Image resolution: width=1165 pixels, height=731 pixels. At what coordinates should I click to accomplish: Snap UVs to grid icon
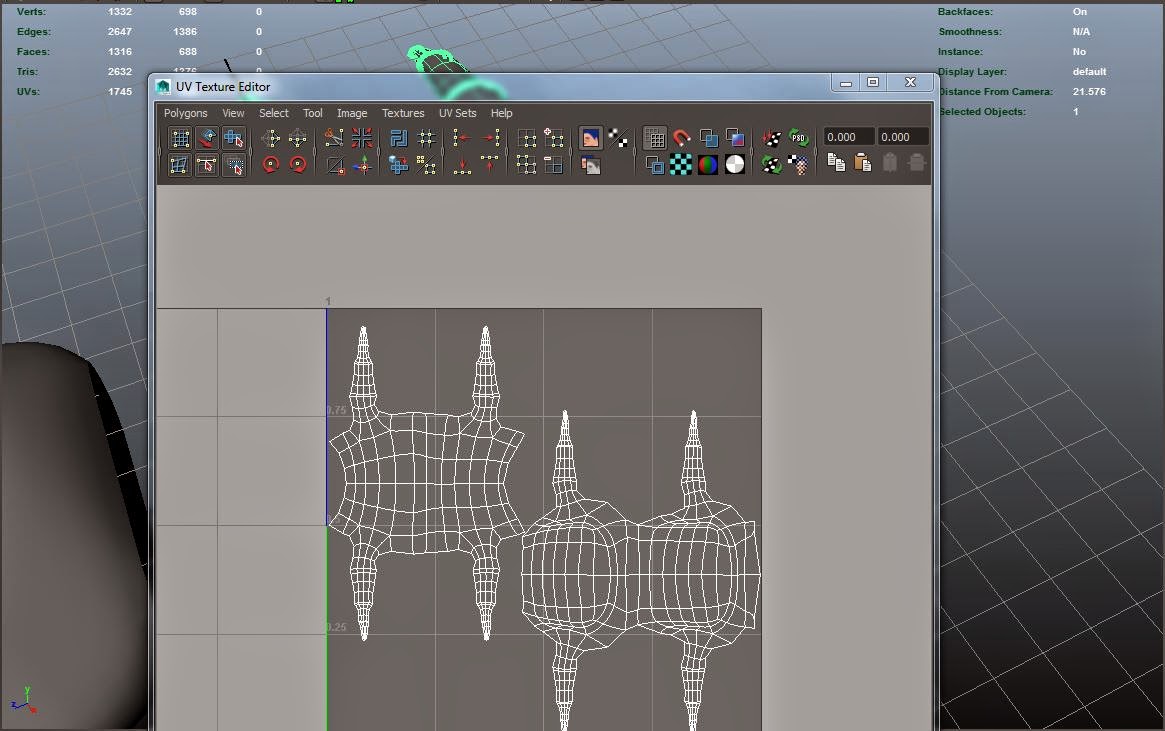point(426,138)
